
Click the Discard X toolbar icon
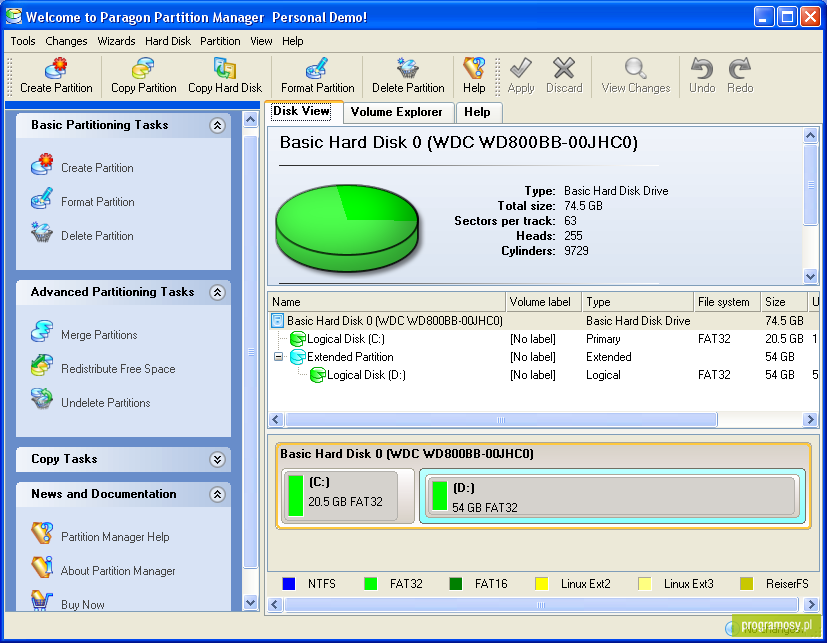[x=564, y=69]
